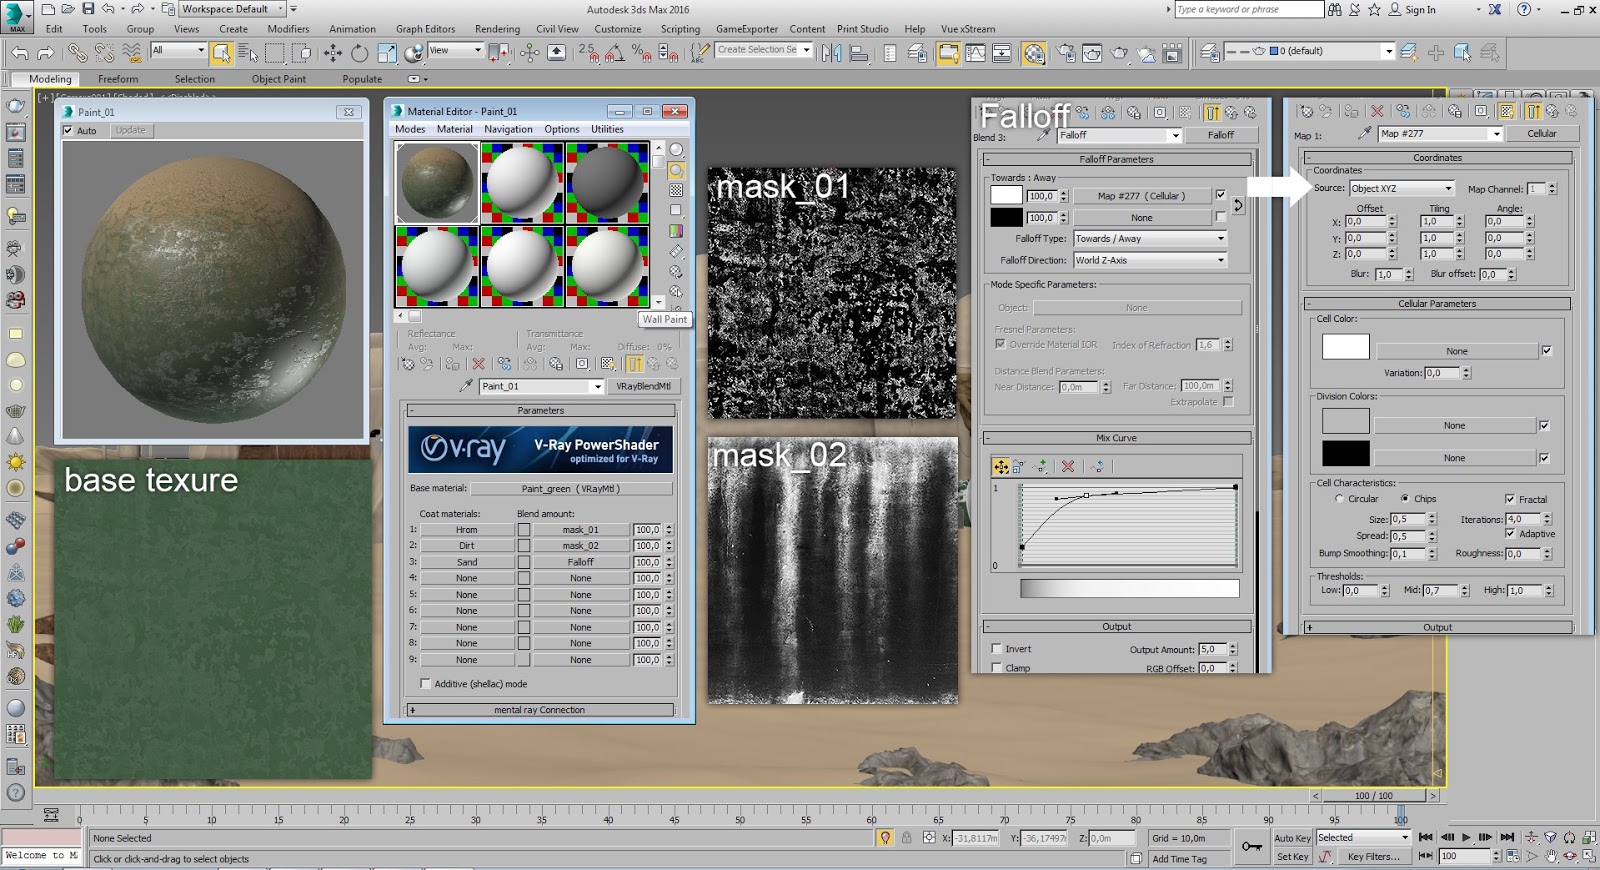1600x870 pixels.
Task: Open the Rendering menu
Action: 497,29
